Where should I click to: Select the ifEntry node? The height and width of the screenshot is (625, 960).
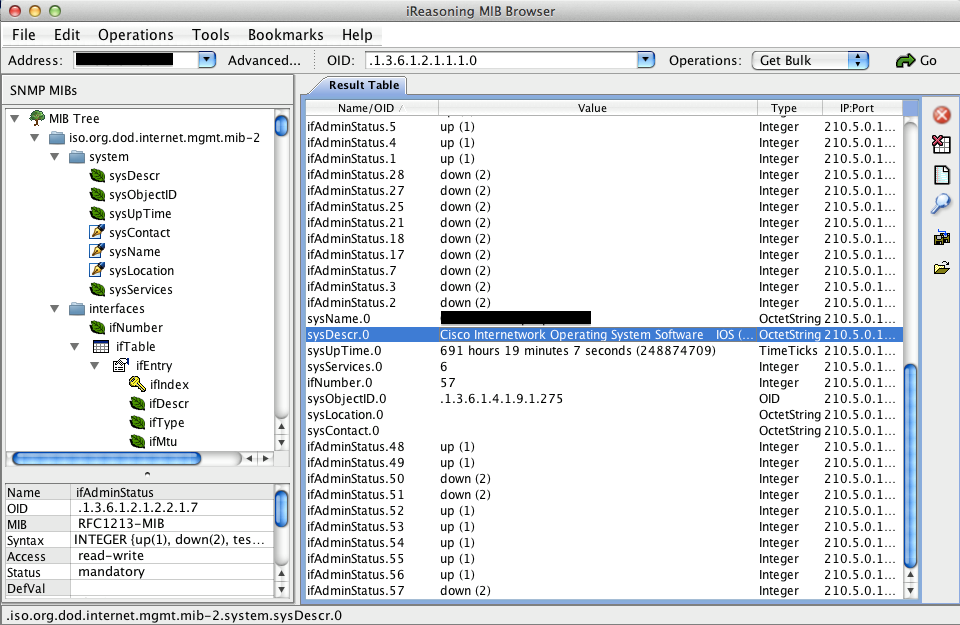coord(142,365)
